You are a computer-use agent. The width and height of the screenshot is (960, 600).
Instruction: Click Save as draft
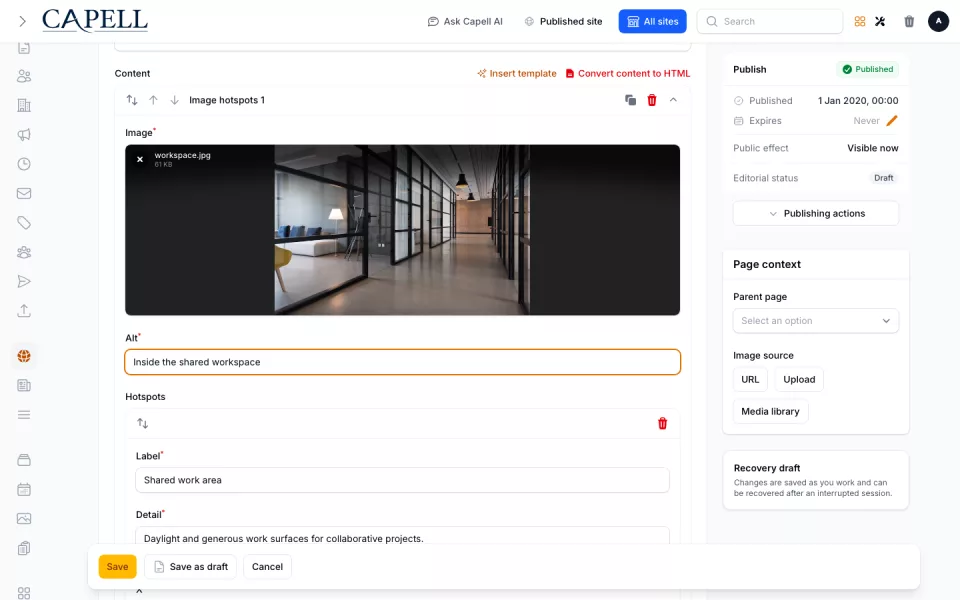click(x=190, y=567)
